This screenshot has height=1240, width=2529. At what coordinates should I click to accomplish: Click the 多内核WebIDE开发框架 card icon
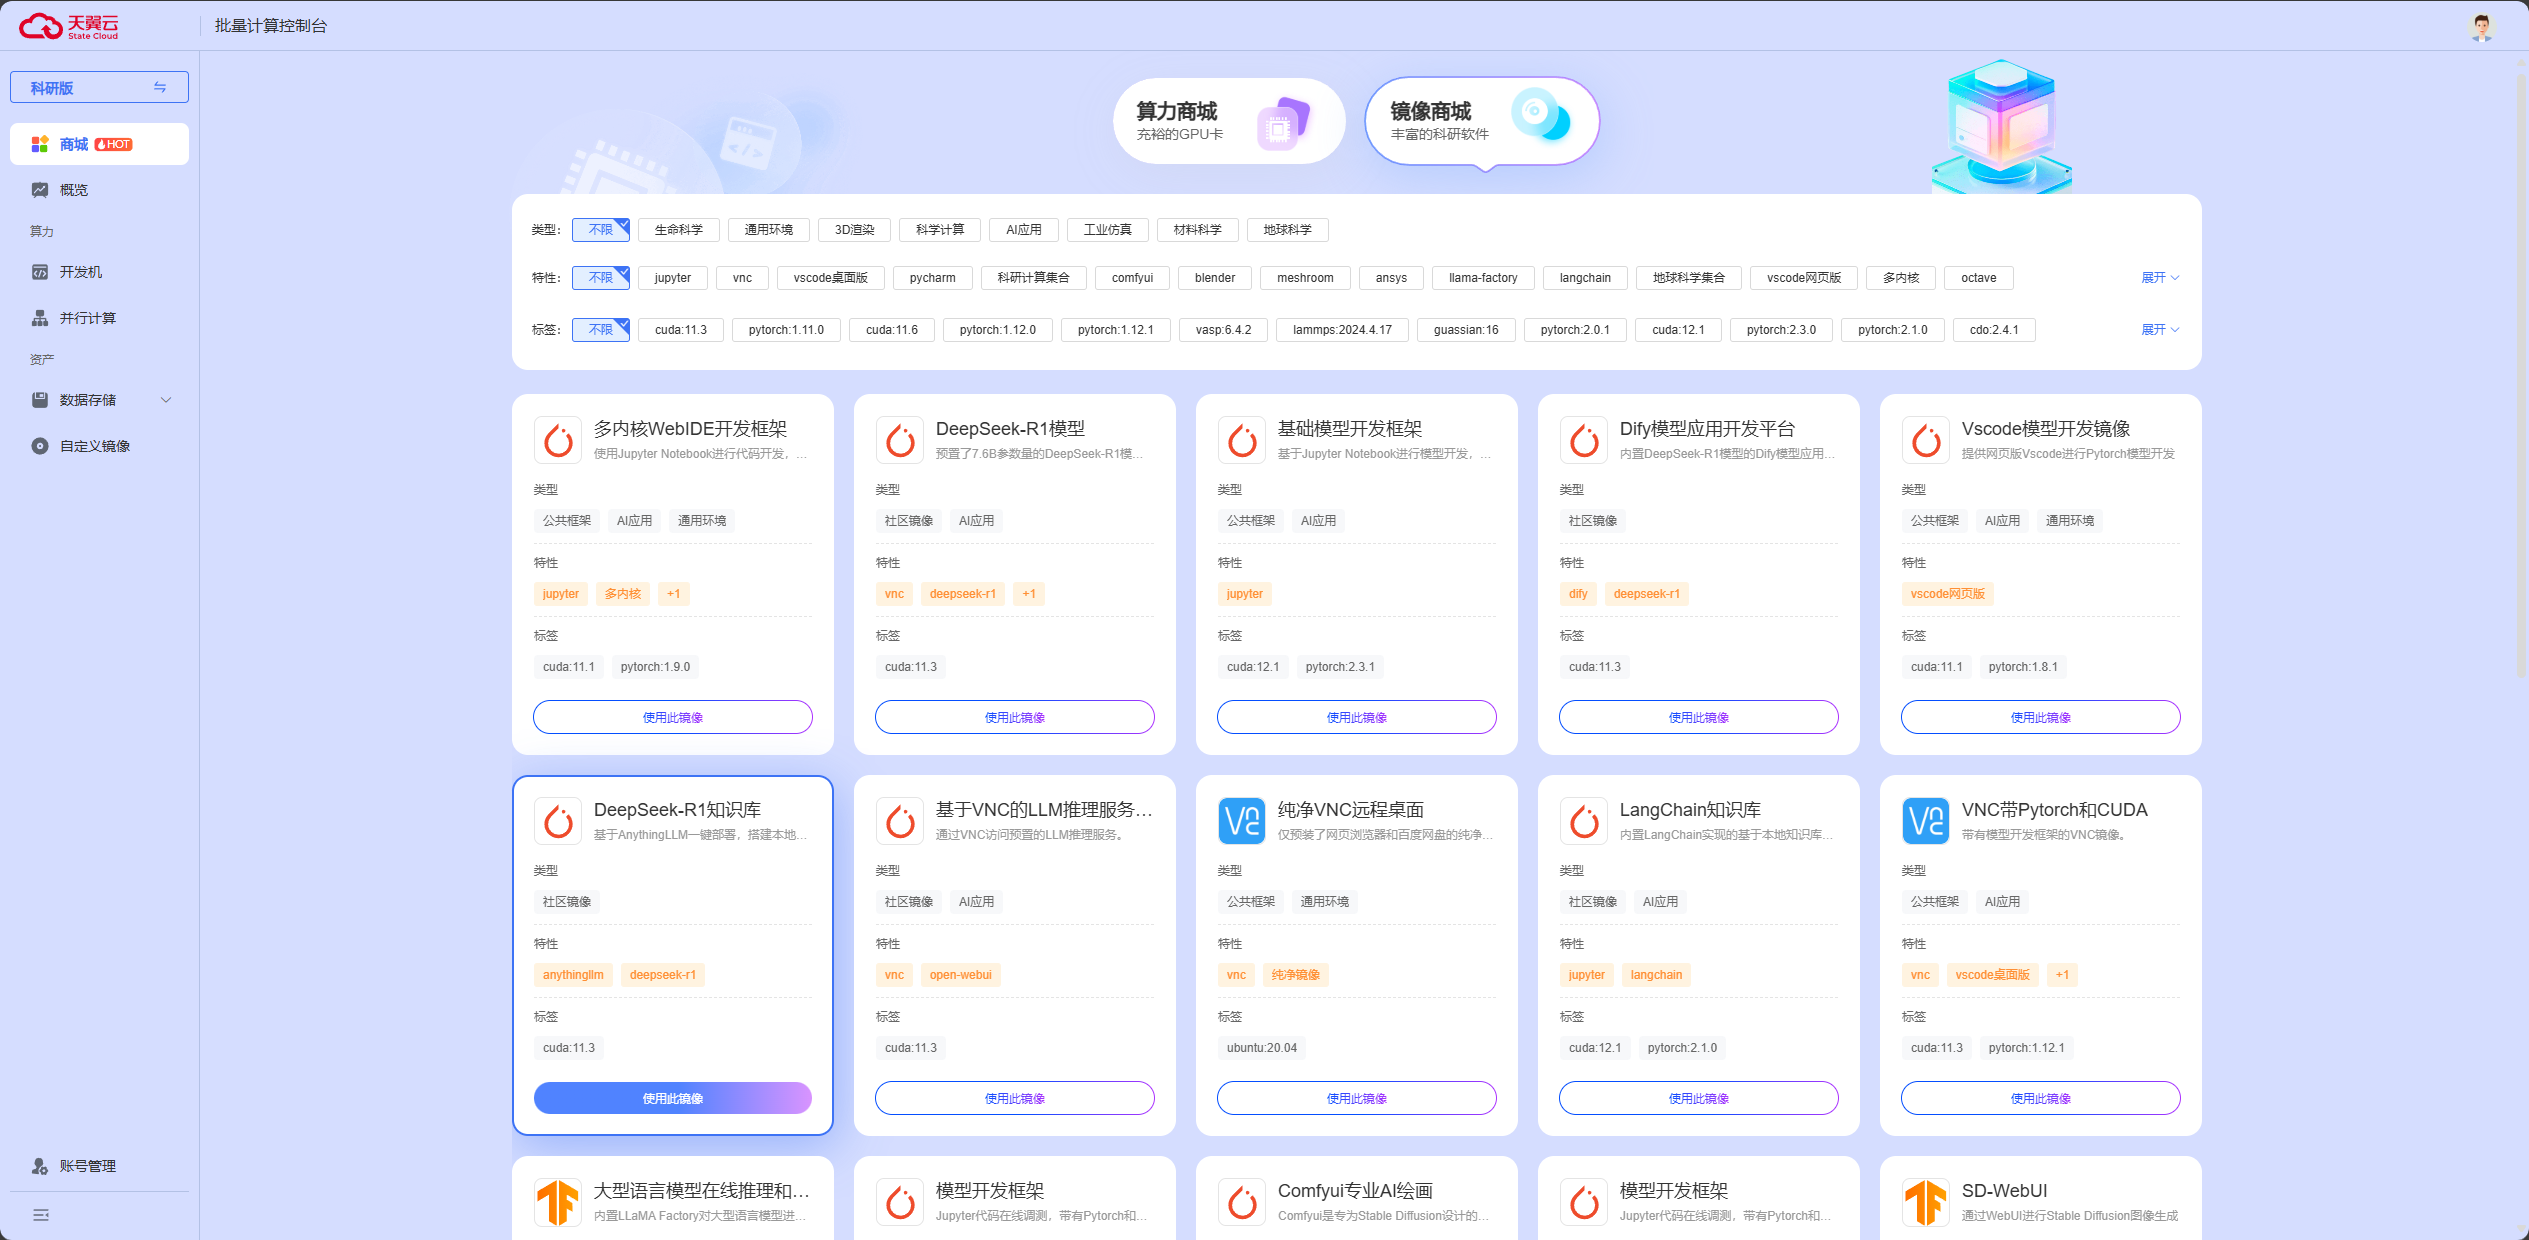click(x=558, y=440)
